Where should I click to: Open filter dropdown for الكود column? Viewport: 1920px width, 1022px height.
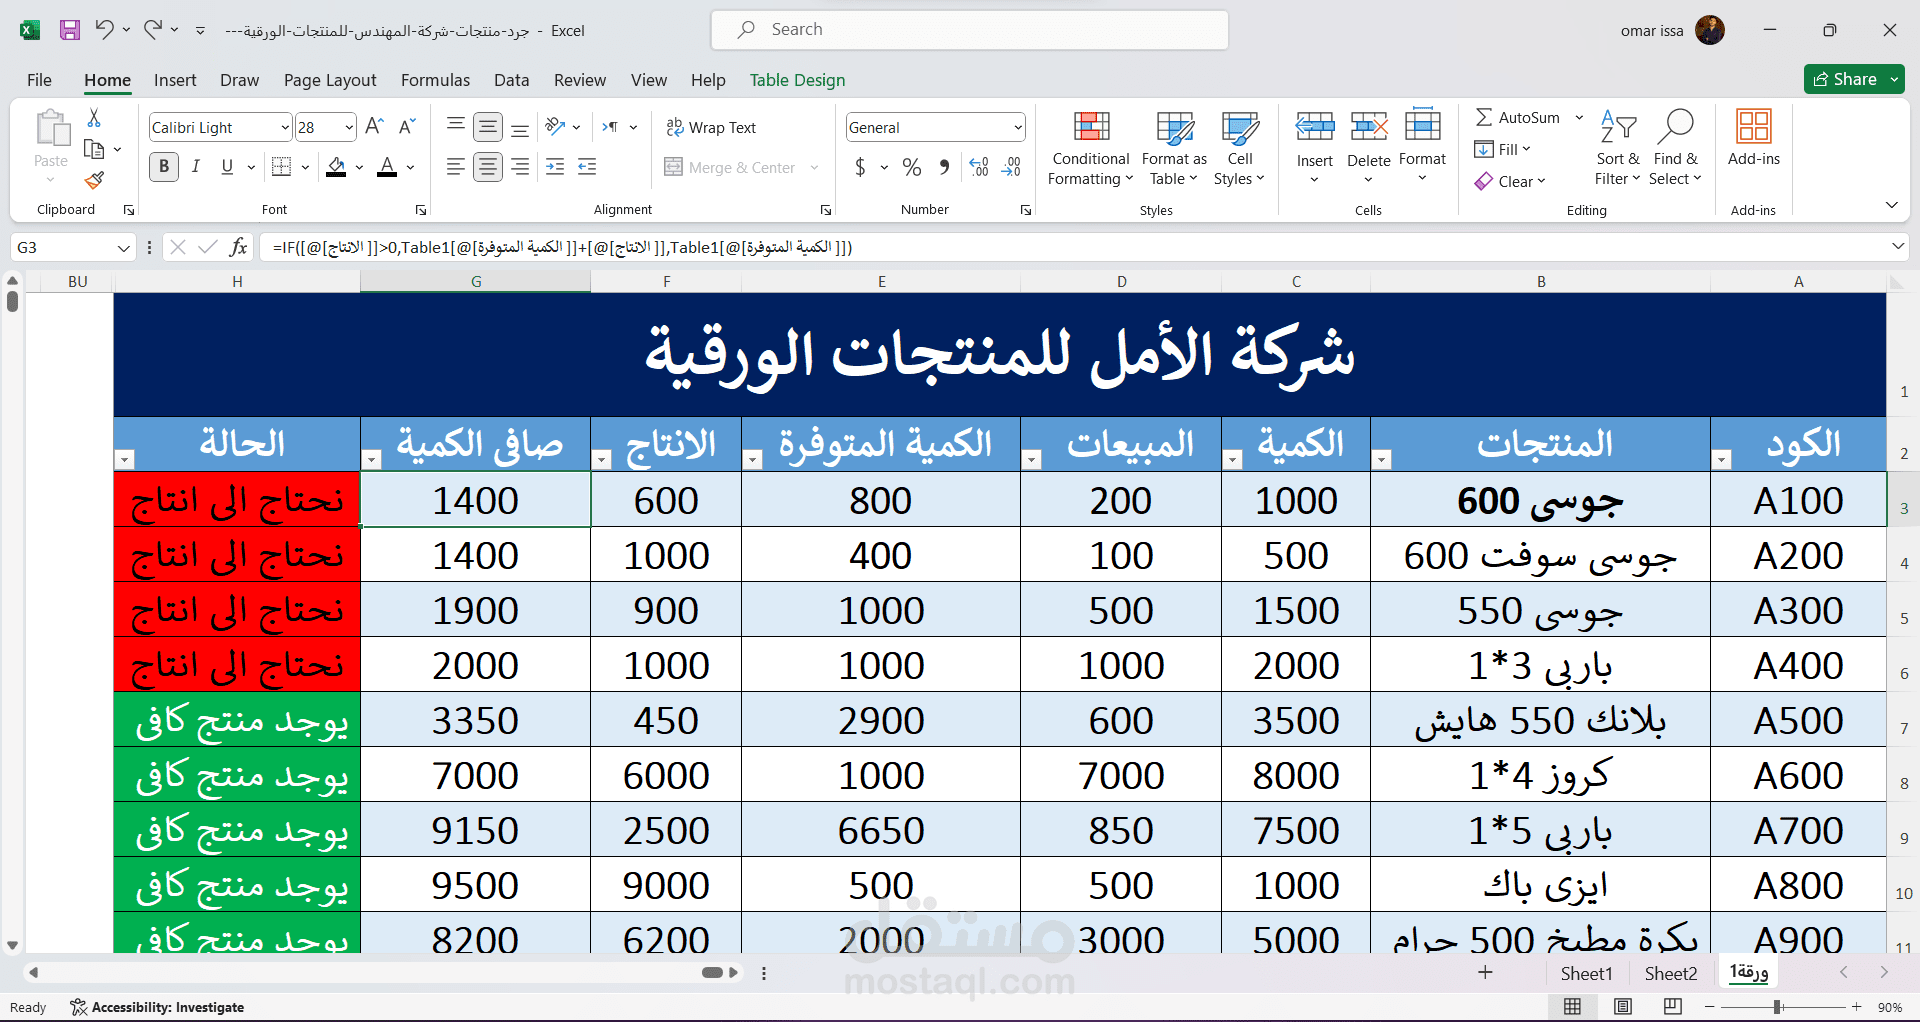coord(1722,460)
